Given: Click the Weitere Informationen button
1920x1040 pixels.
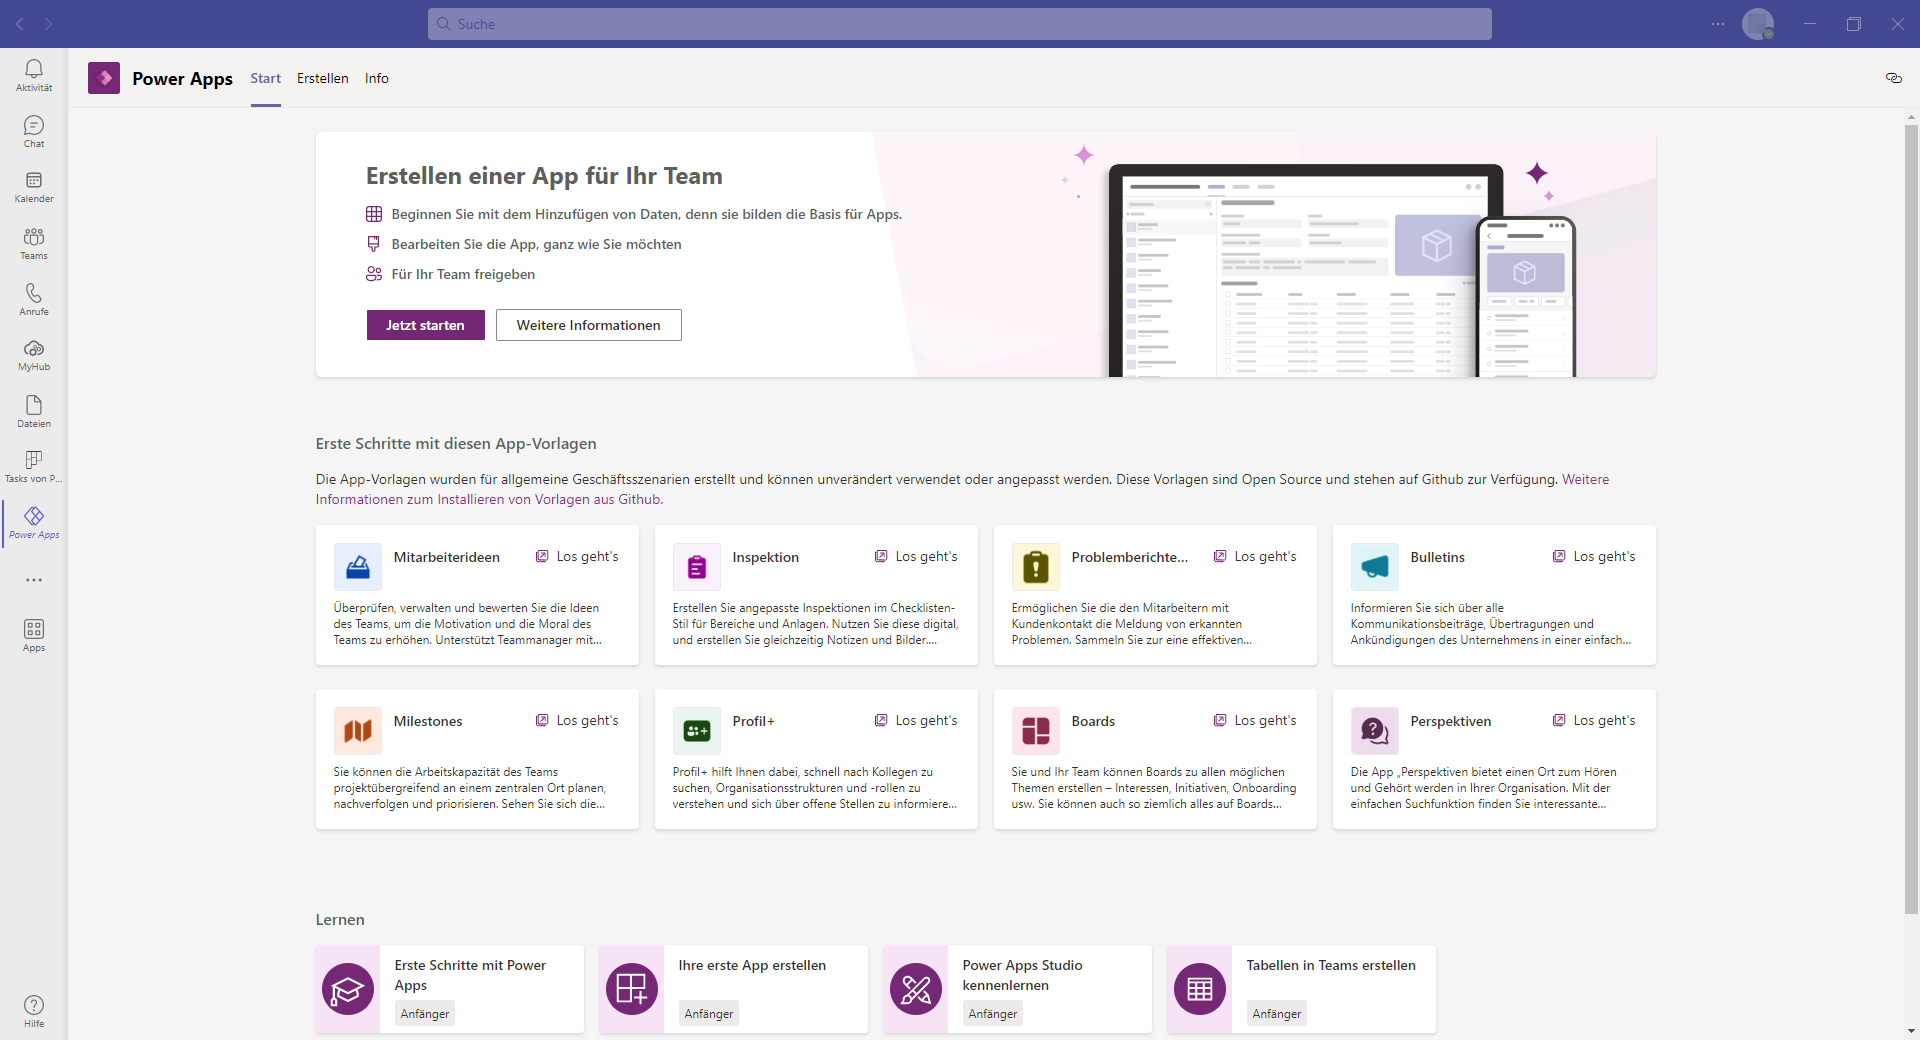Looking at the screenshot, I should point(589,325).
